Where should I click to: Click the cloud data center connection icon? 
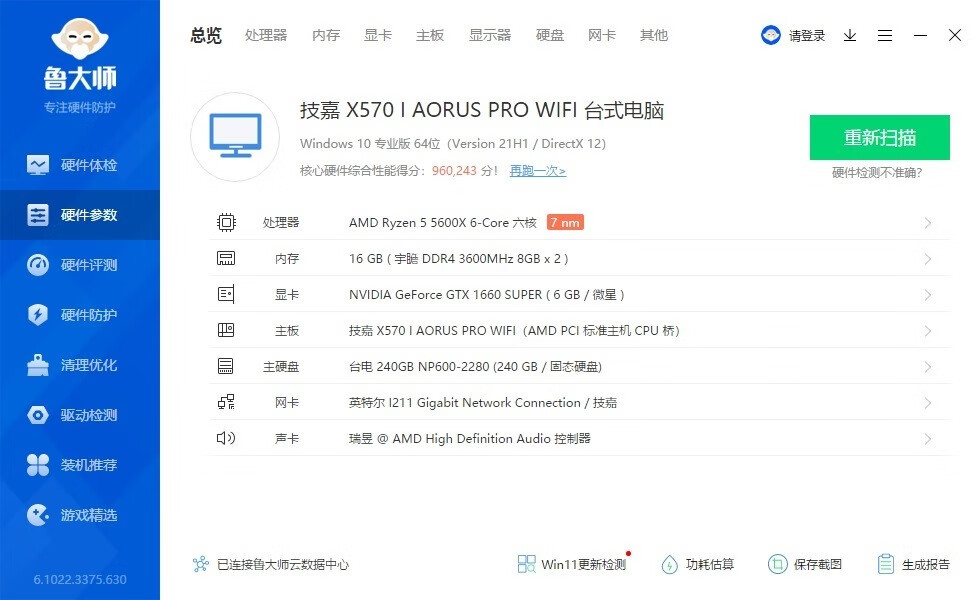[201, 564]
